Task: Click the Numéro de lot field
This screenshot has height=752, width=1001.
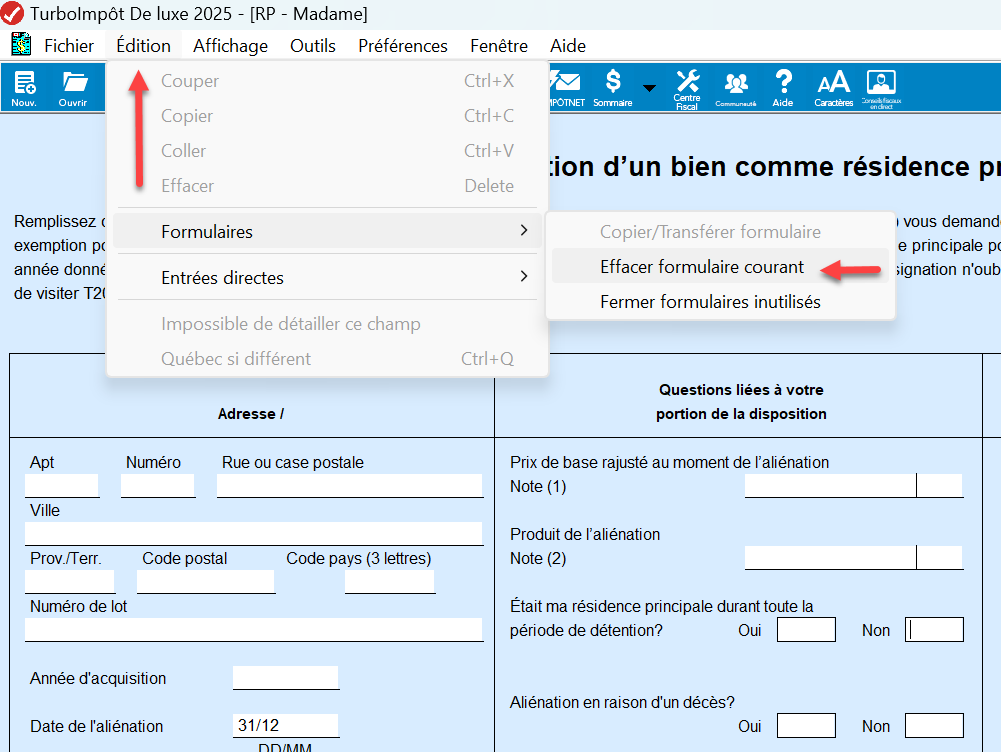Action: click(x=254, y=629)
